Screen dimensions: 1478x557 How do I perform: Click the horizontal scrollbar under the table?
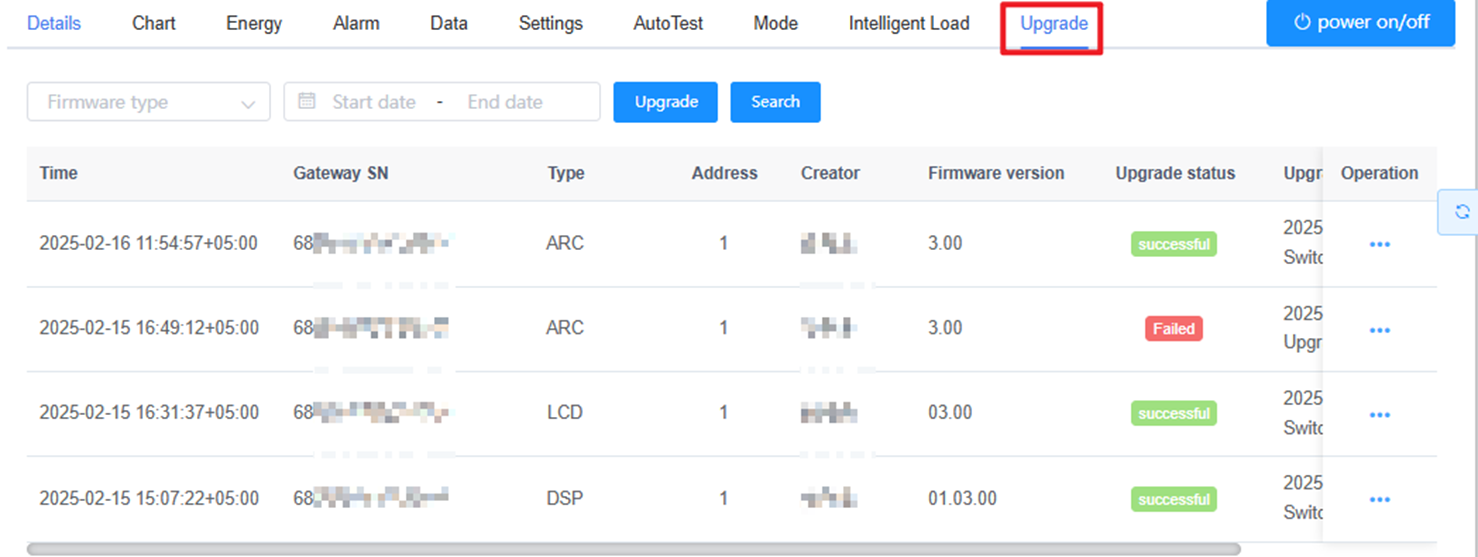point(633,549)
